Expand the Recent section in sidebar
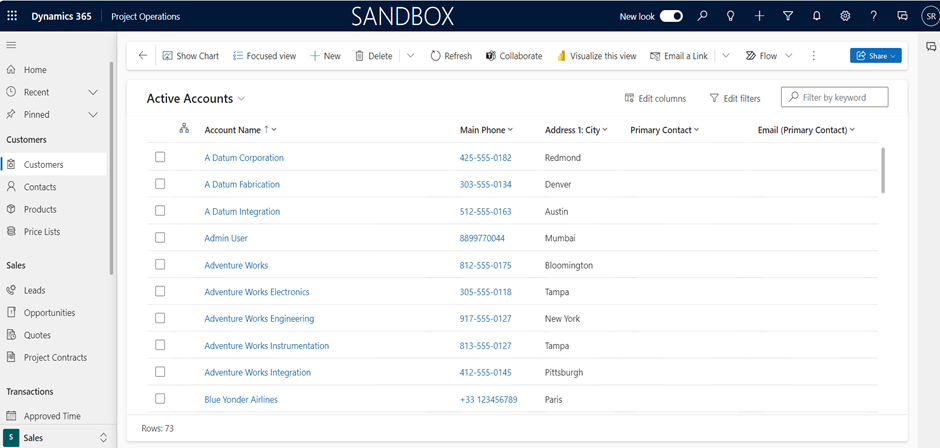940x448 pixels. (93, 92)
